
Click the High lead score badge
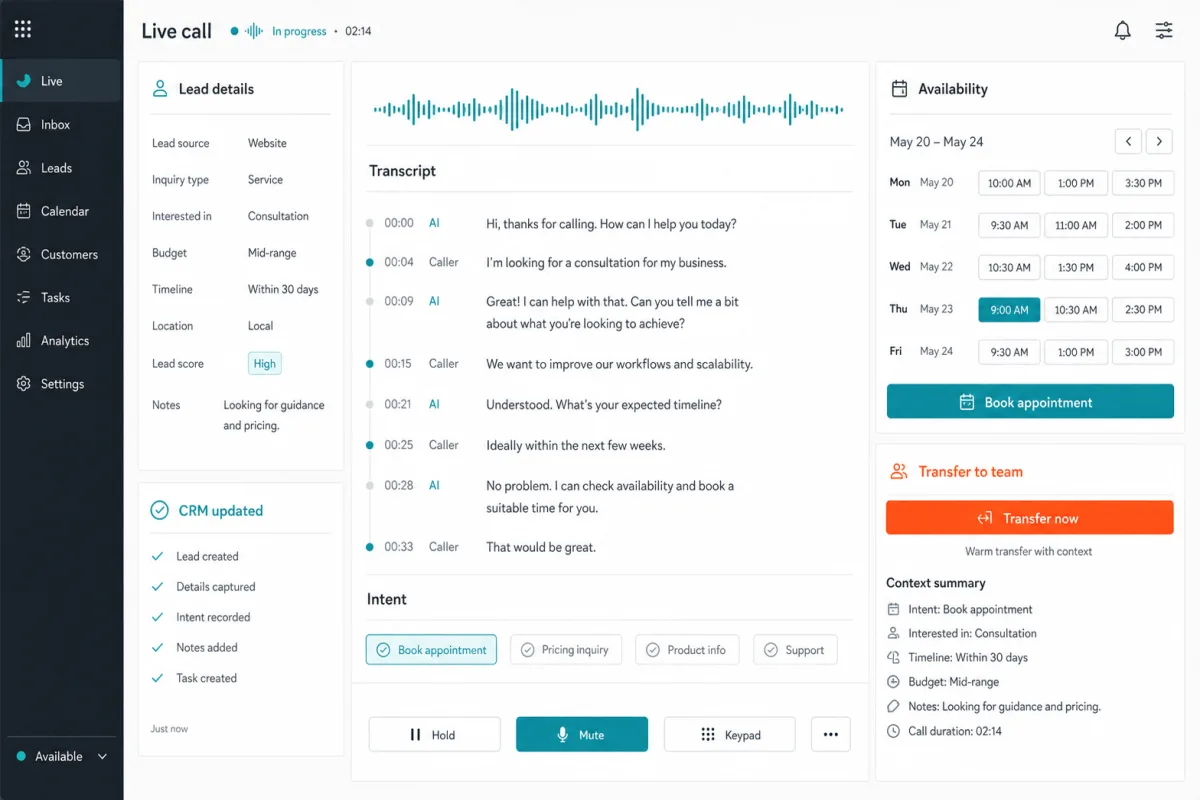[x=265, y=364]
